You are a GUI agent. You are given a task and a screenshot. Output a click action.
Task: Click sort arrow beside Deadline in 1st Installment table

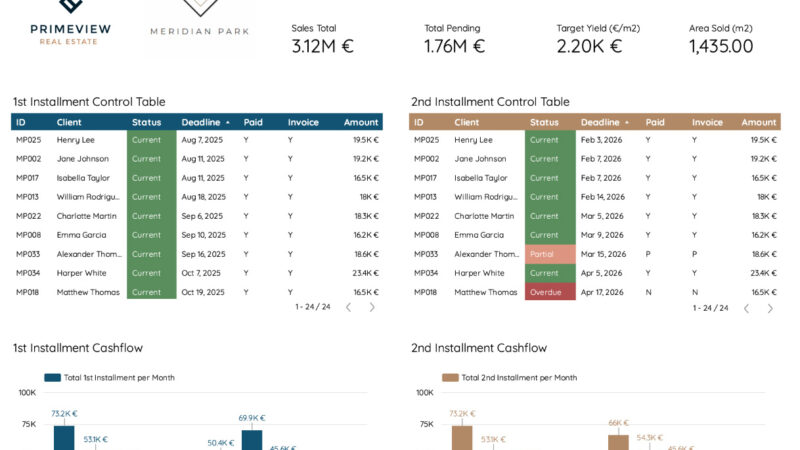(x=228, y=122)
